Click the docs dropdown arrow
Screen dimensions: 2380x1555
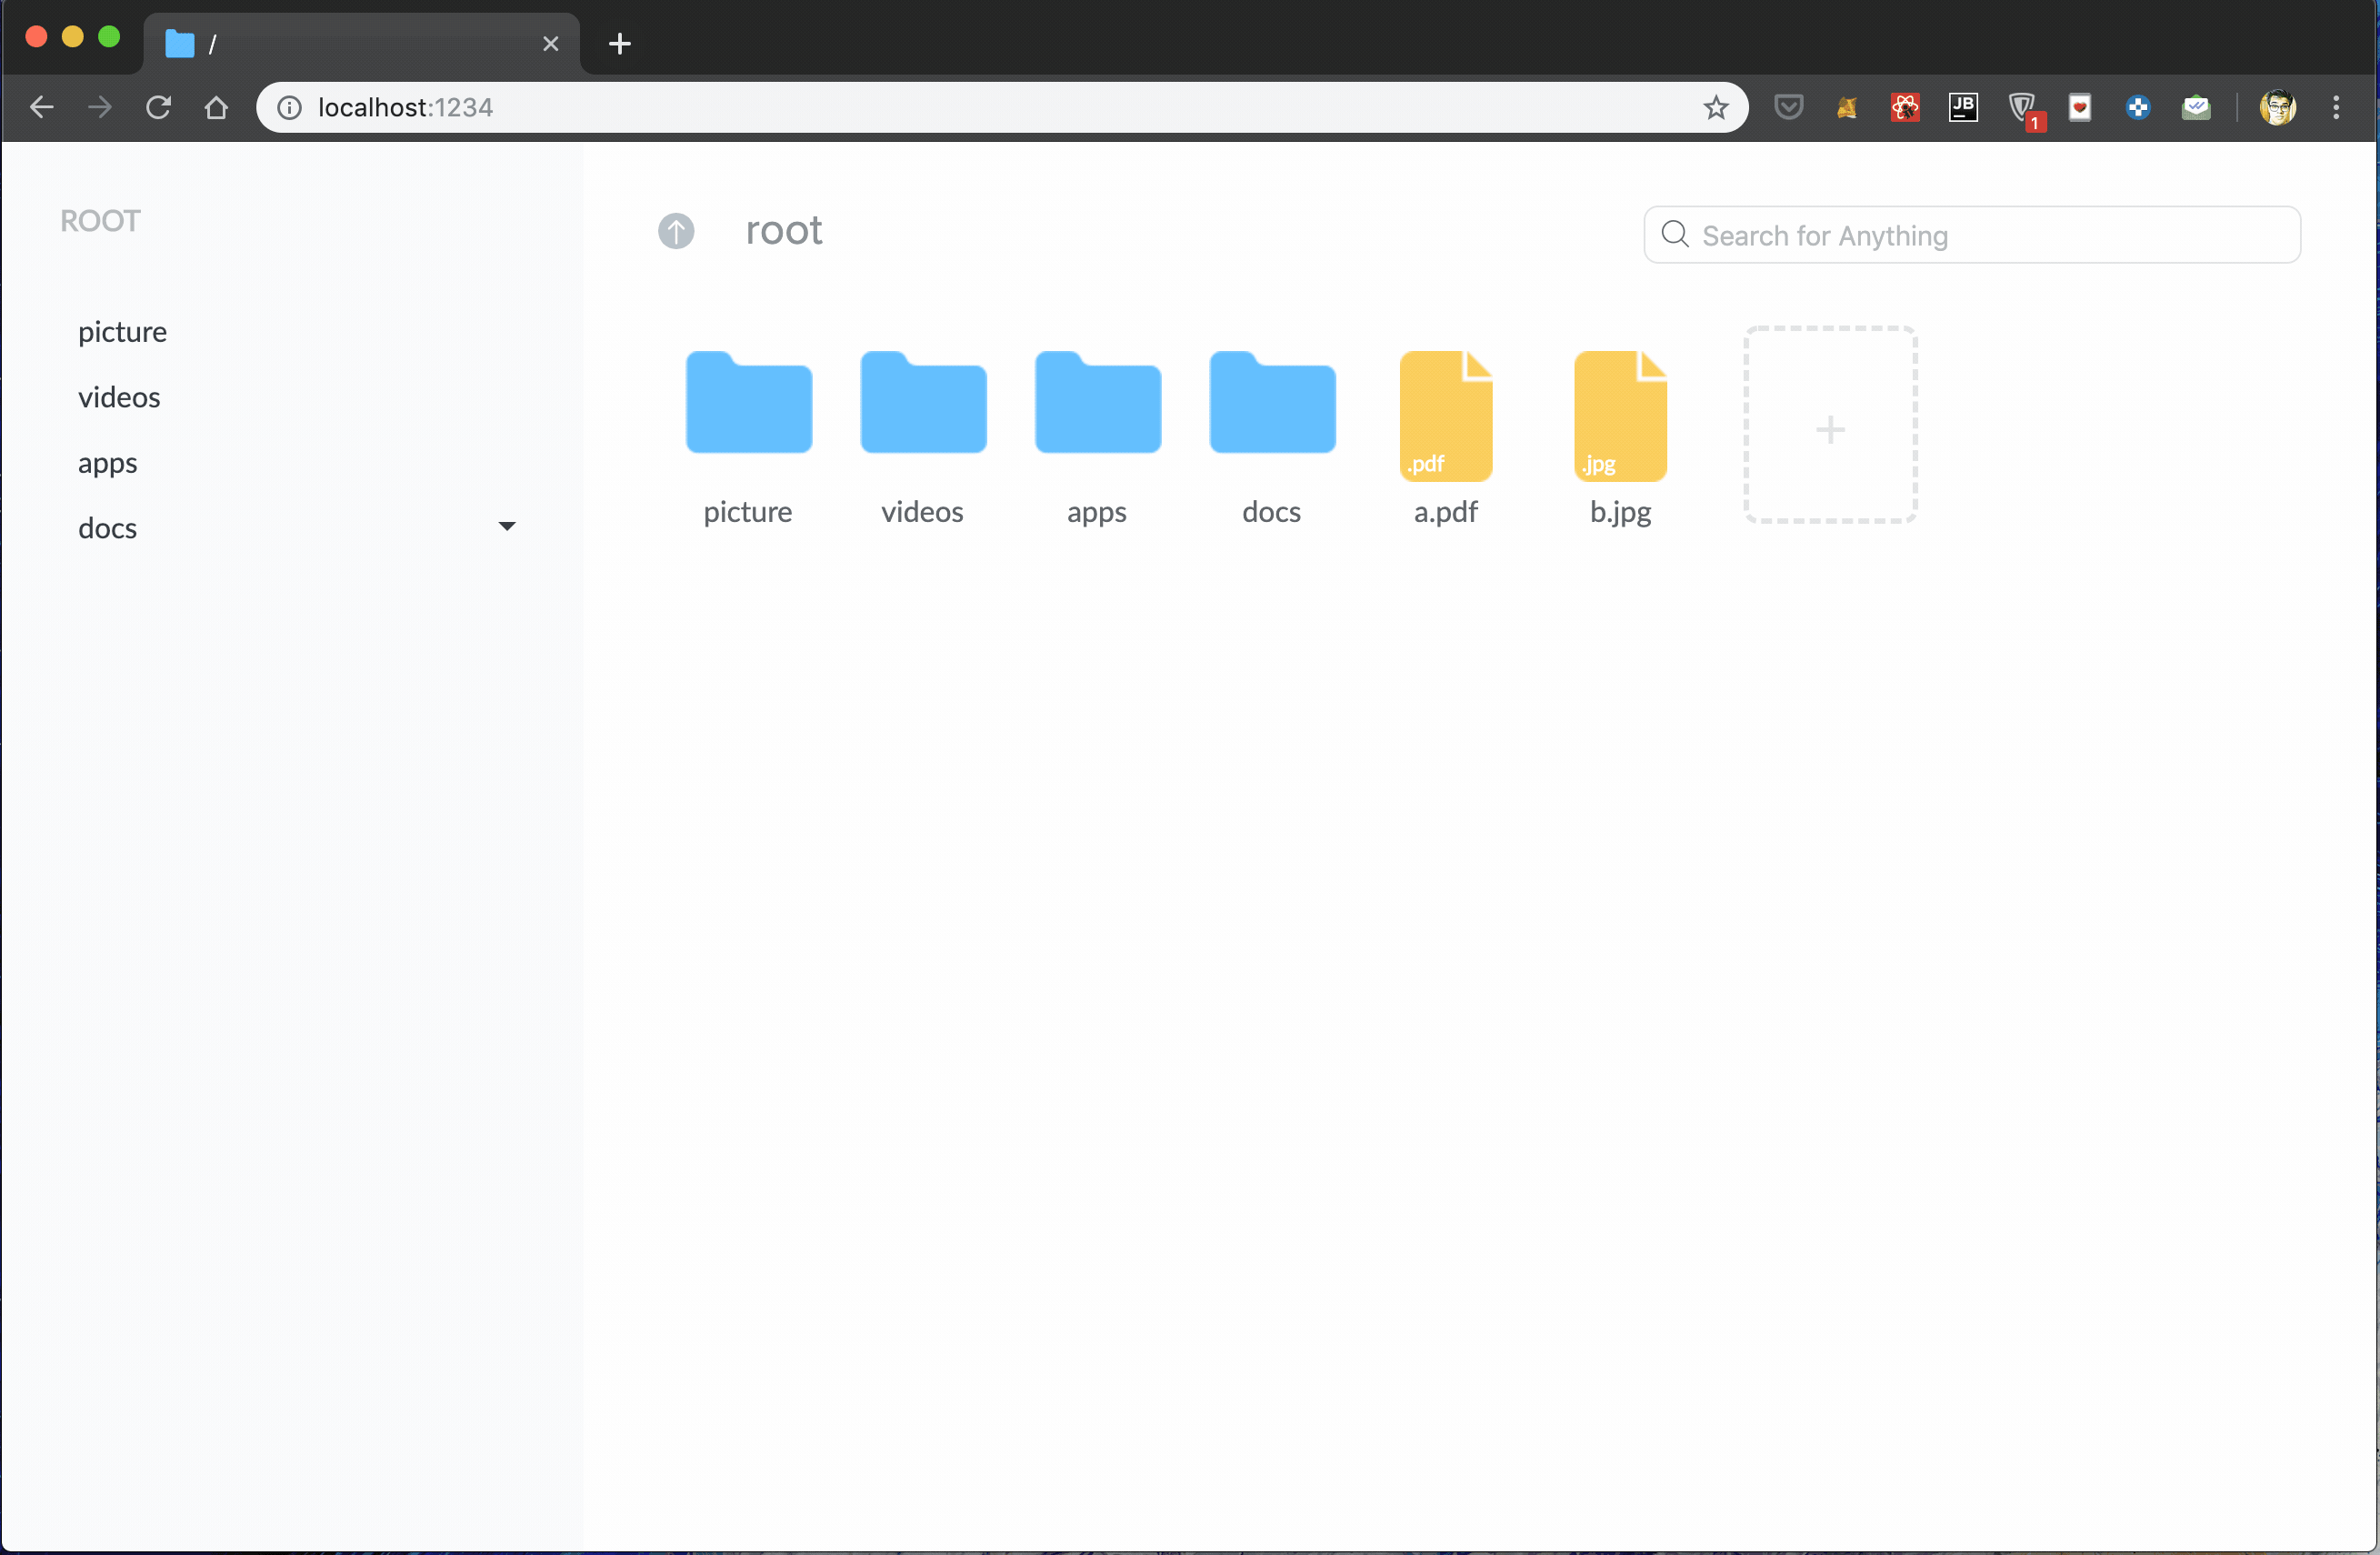506,526
